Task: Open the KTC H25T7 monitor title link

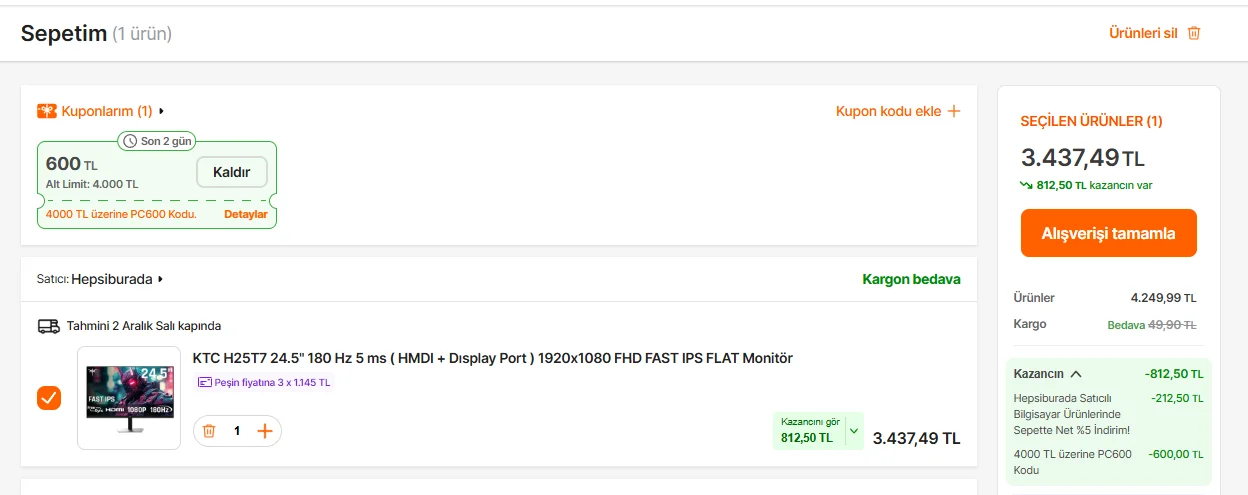Action: [x=492, y=358]
